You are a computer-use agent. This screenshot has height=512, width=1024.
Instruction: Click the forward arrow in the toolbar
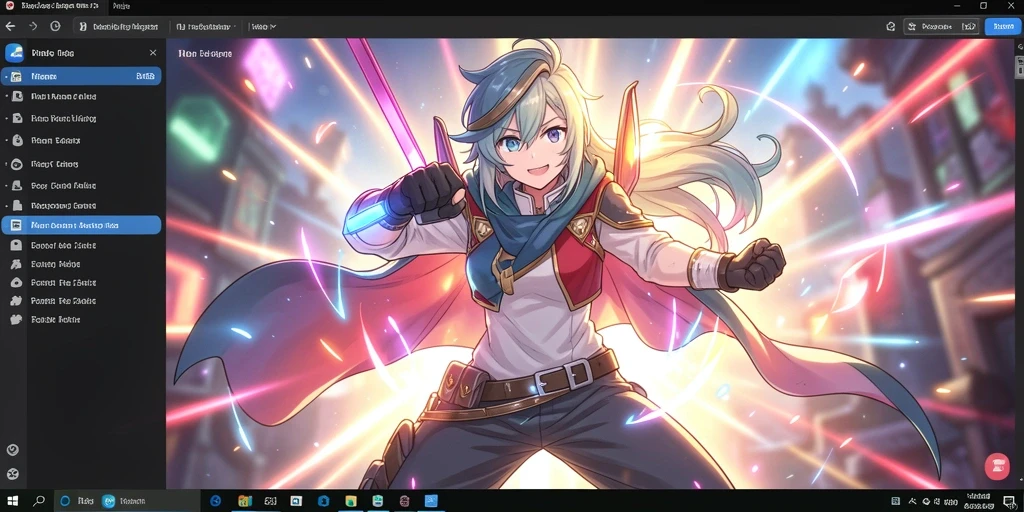click(33, 26)
